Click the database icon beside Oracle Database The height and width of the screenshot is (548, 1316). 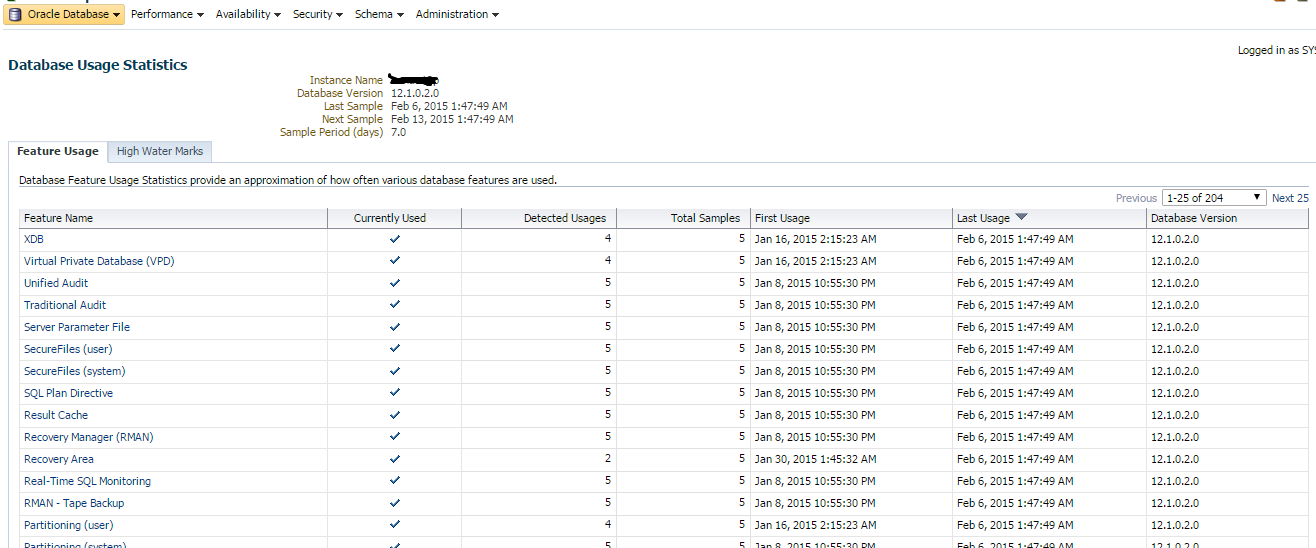point(16,14)
